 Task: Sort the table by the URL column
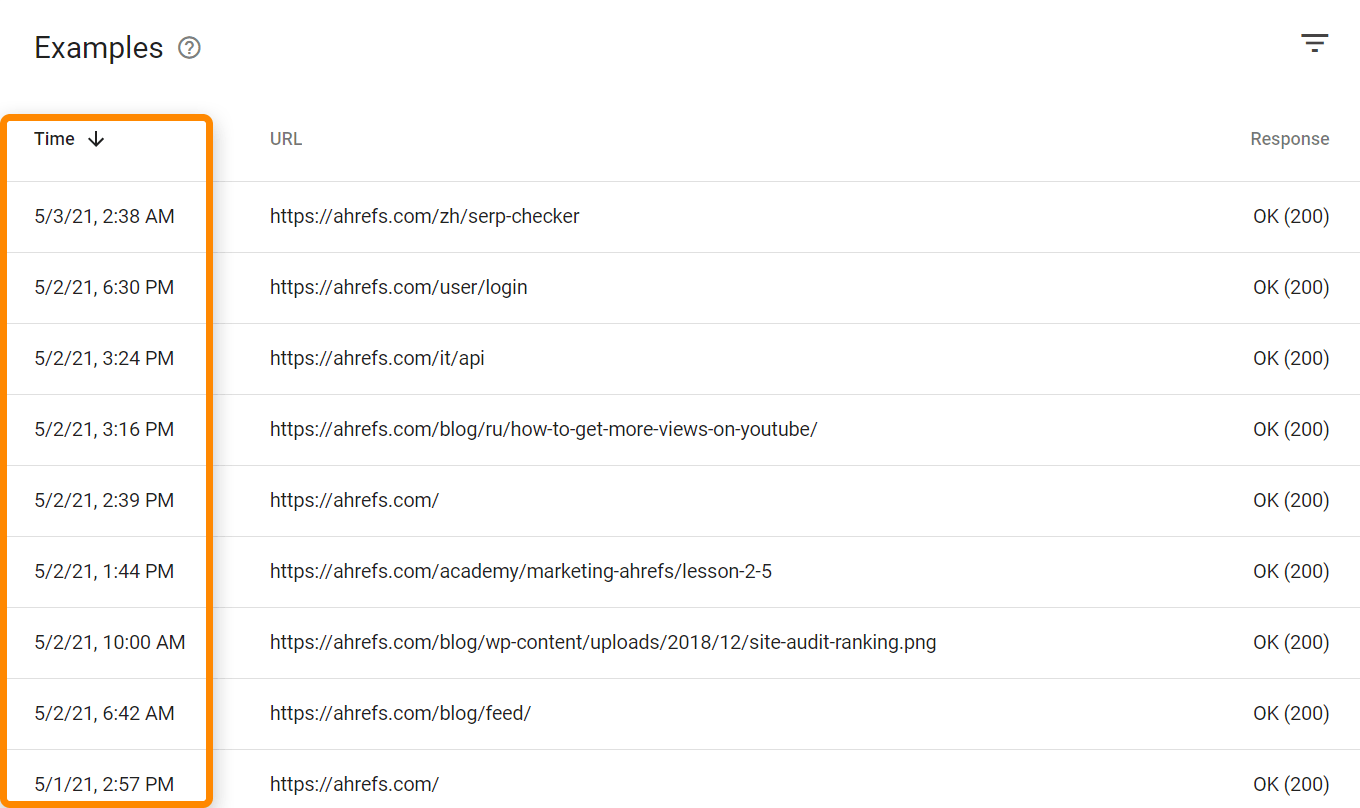point(285,138)
